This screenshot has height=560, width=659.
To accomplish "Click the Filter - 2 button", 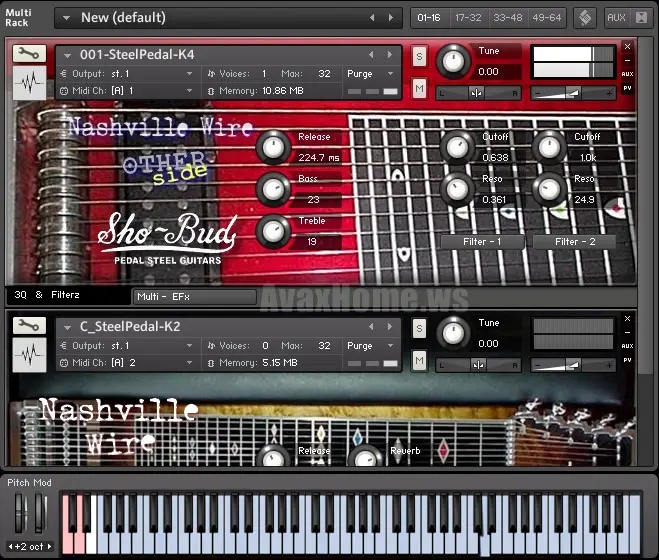I will tap(574, 242).
